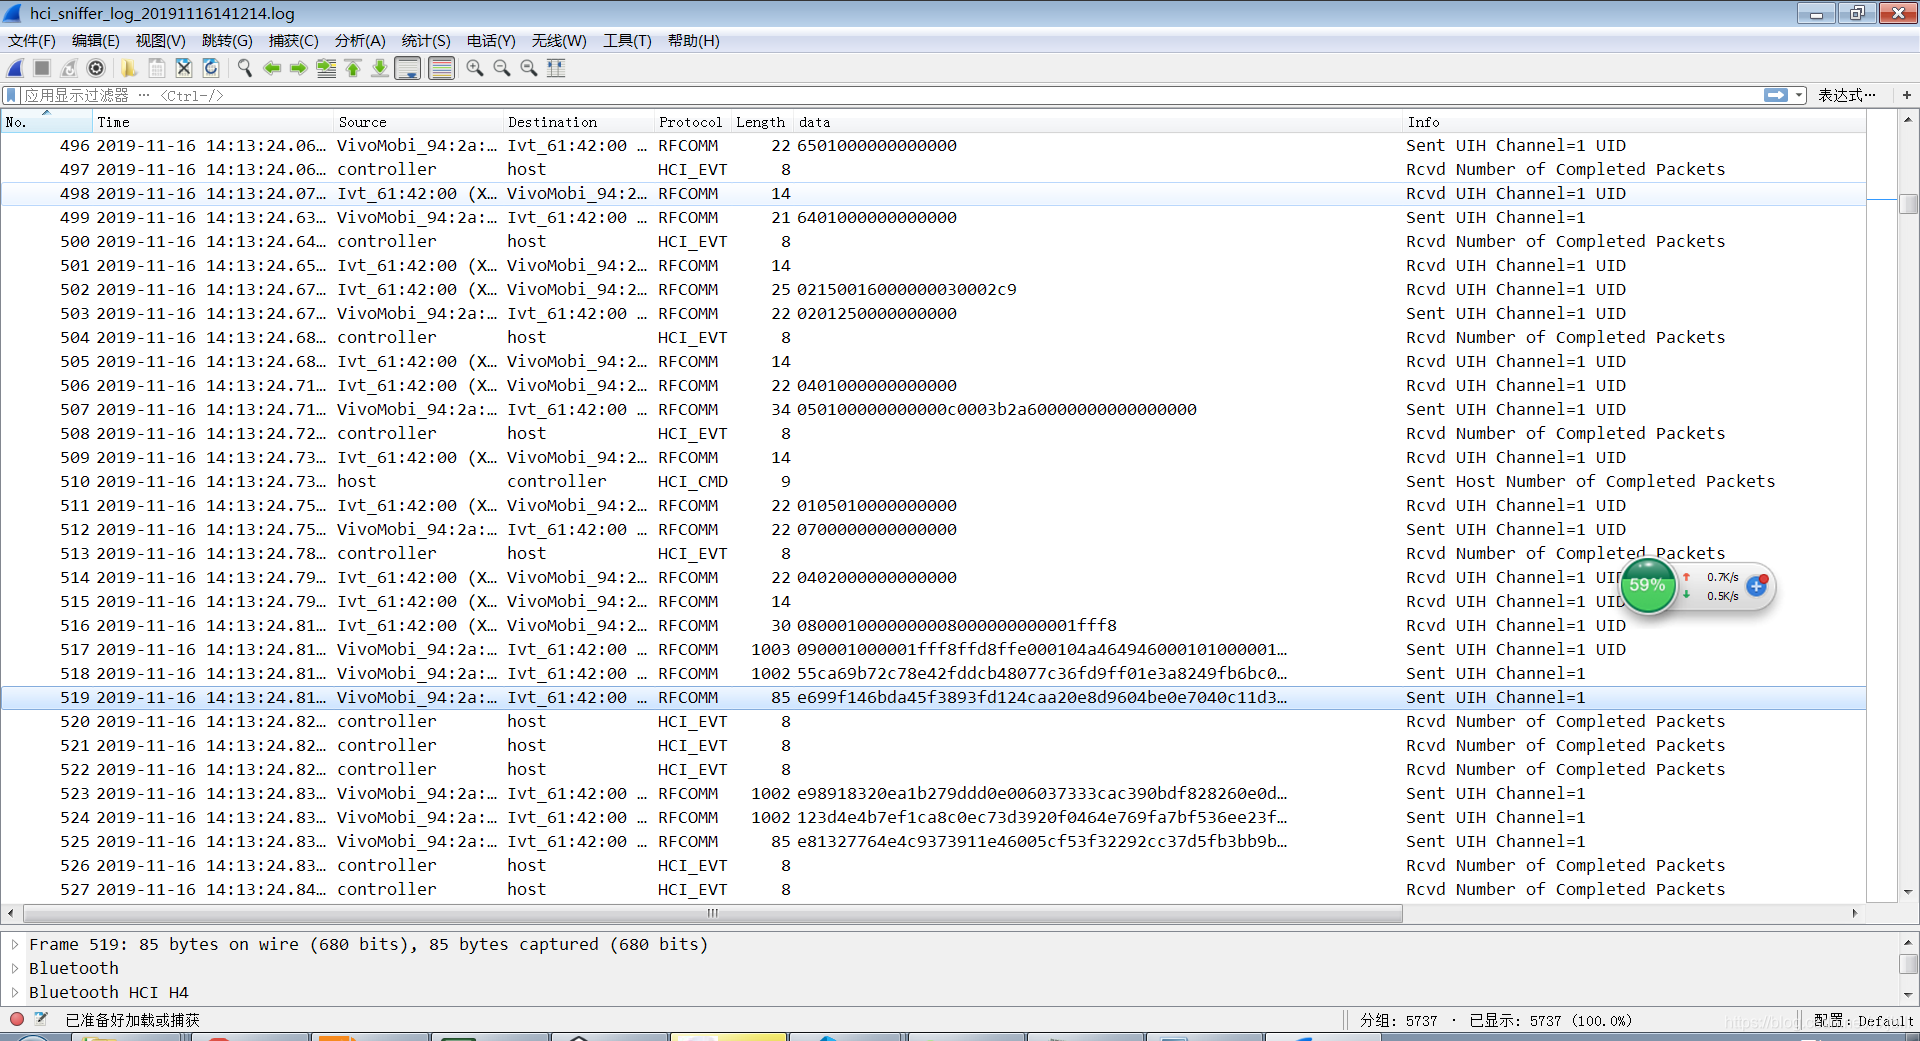Expand the Frame 519 detail tree

click(15, 944)
